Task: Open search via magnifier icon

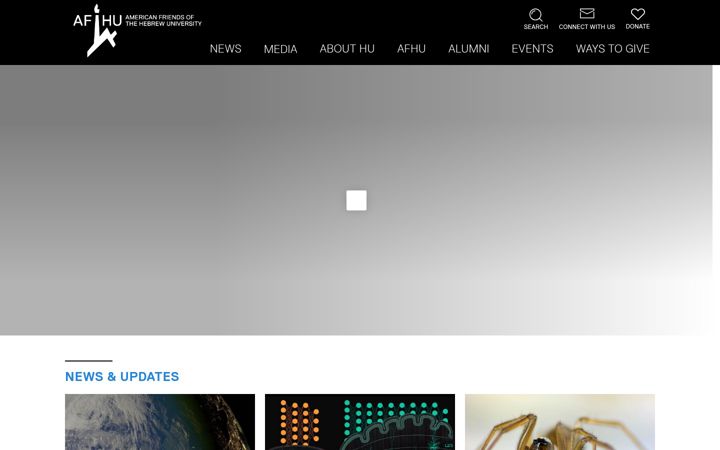Action: pyautogui.click(x=535, y=15)
